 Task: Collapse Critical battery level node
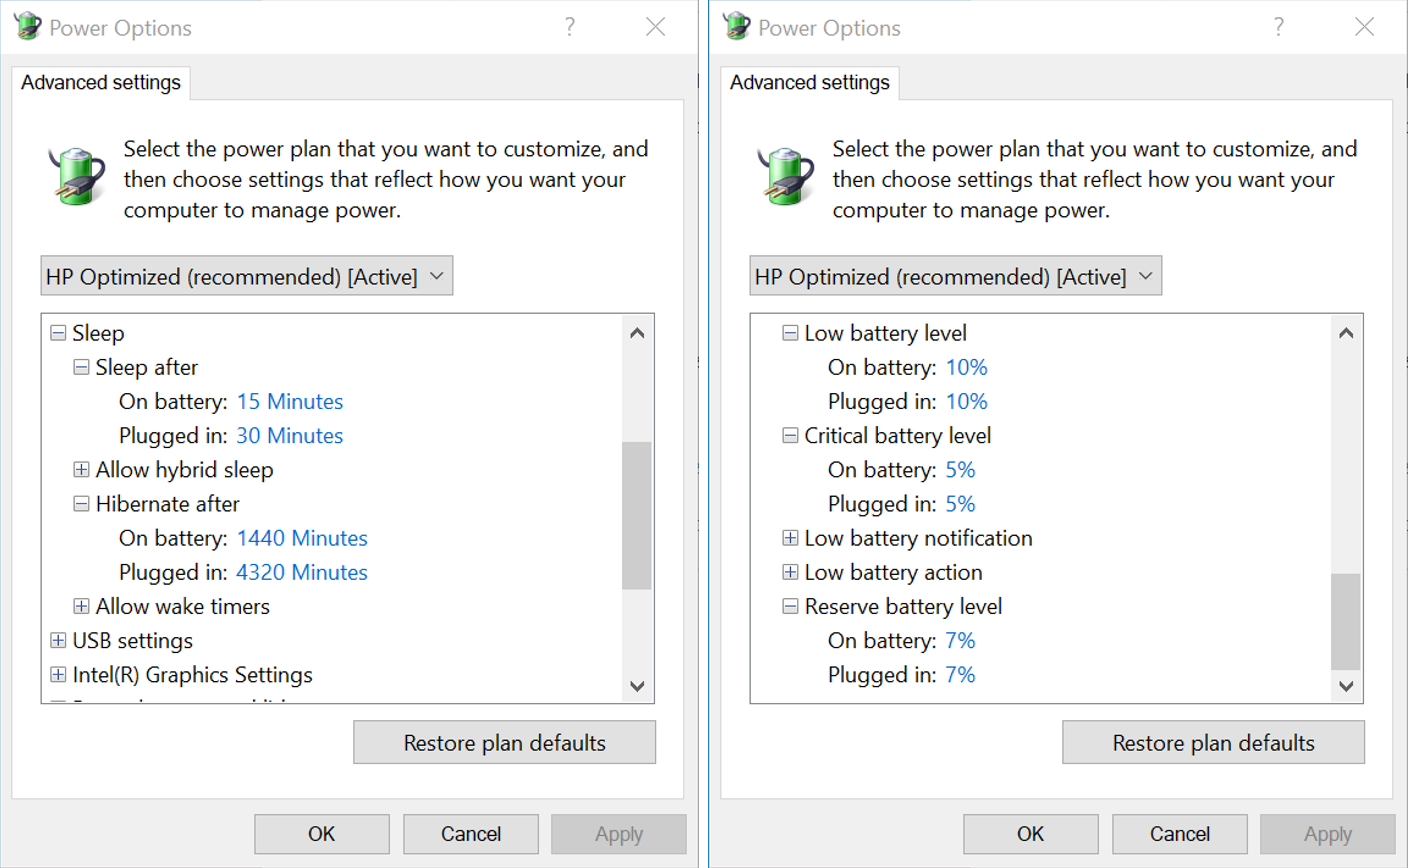[x=790, y=435]
